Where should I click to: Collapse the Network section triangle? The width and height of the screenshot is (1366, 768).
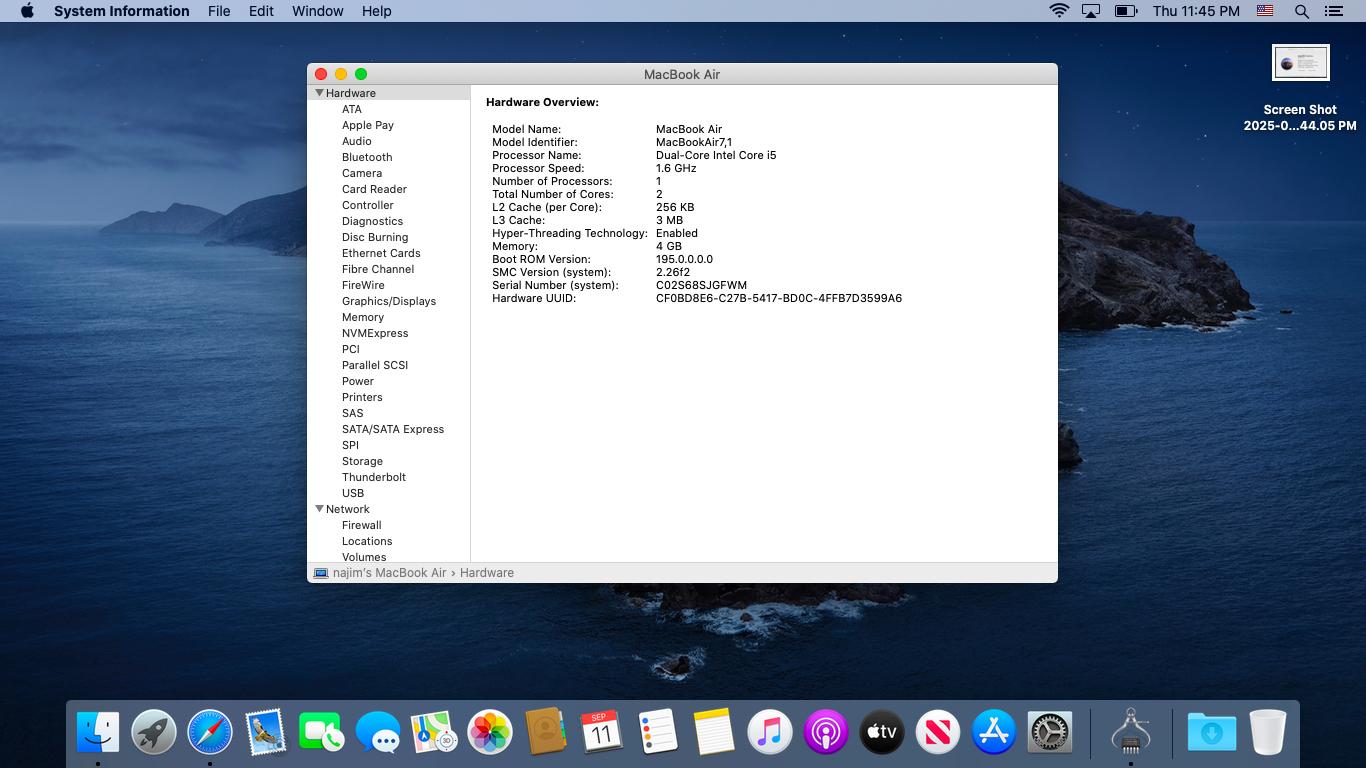320,509
